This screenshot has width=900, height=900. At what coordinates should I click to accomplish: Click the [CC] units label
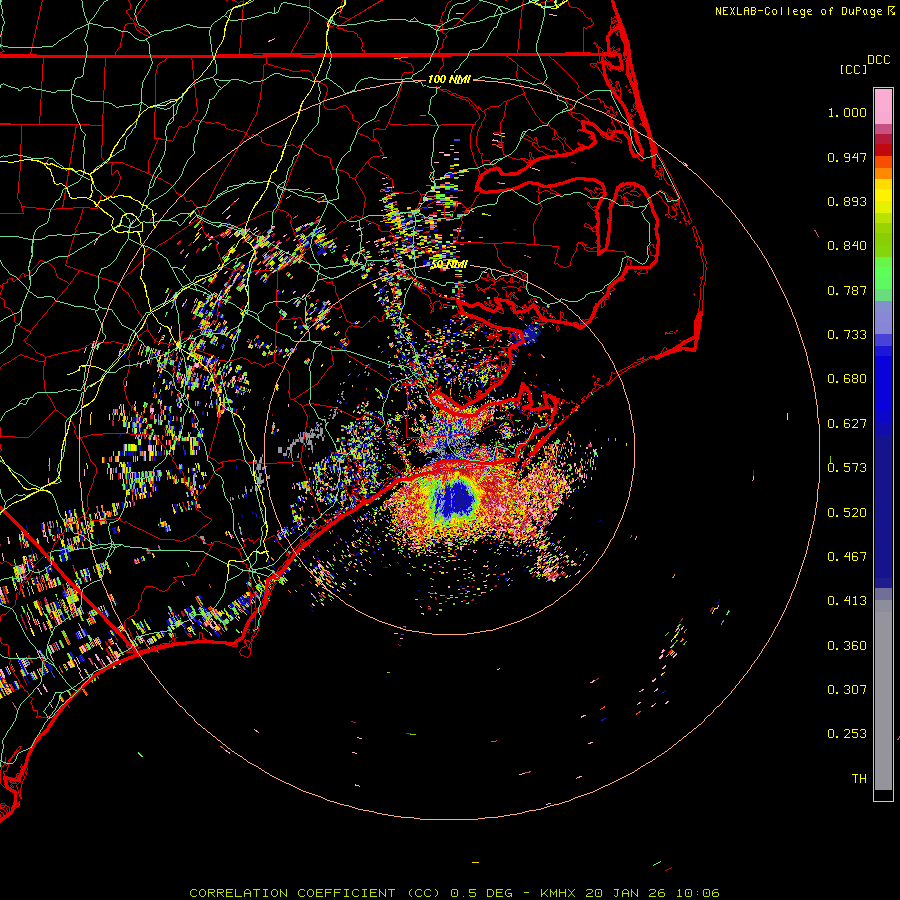tap(853, 69)
